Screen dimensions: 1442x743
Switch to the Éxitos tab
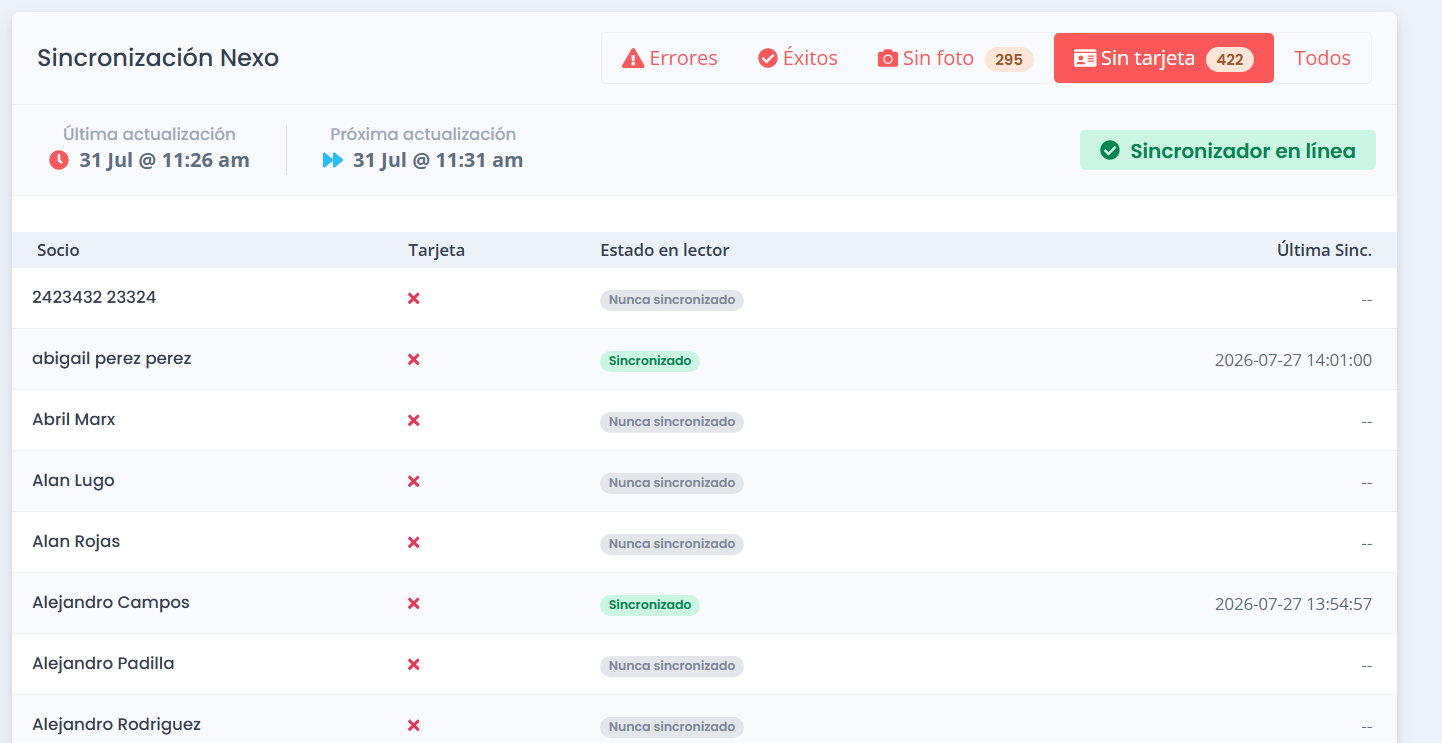(798, 58)
